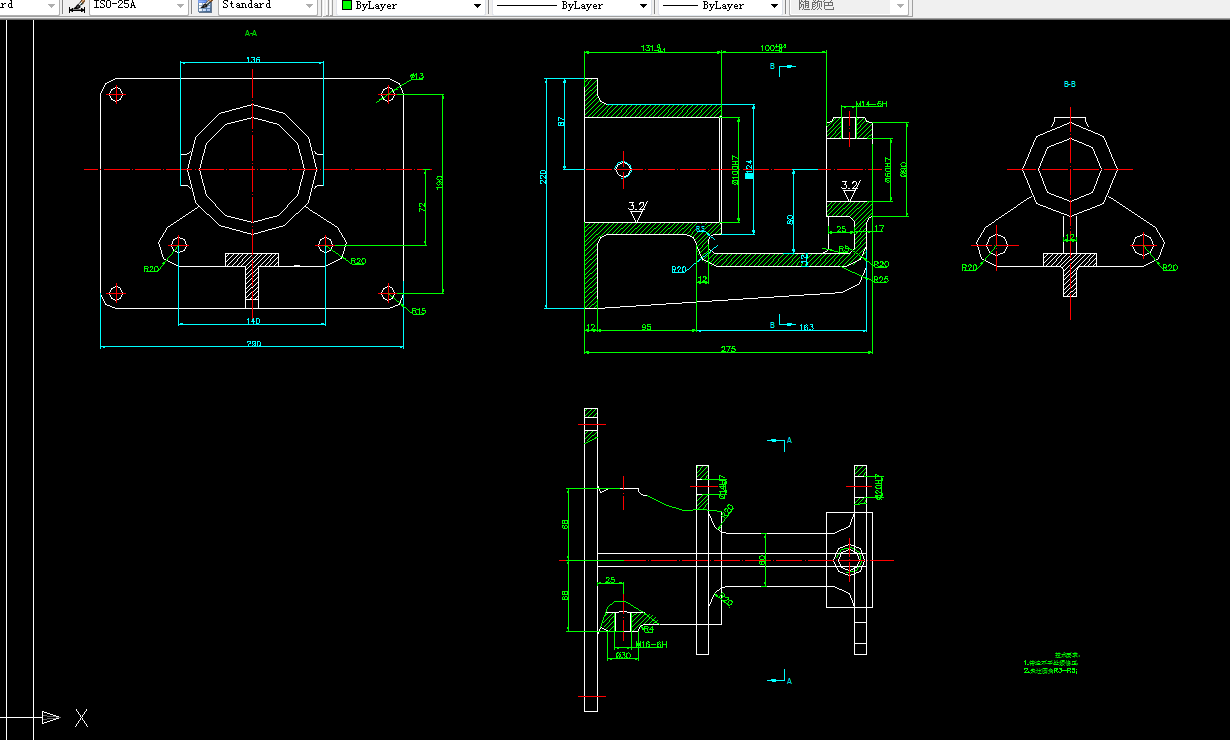
Task: Select the 131.5 toleranced dimension text
Action: (x=653, y=47)
